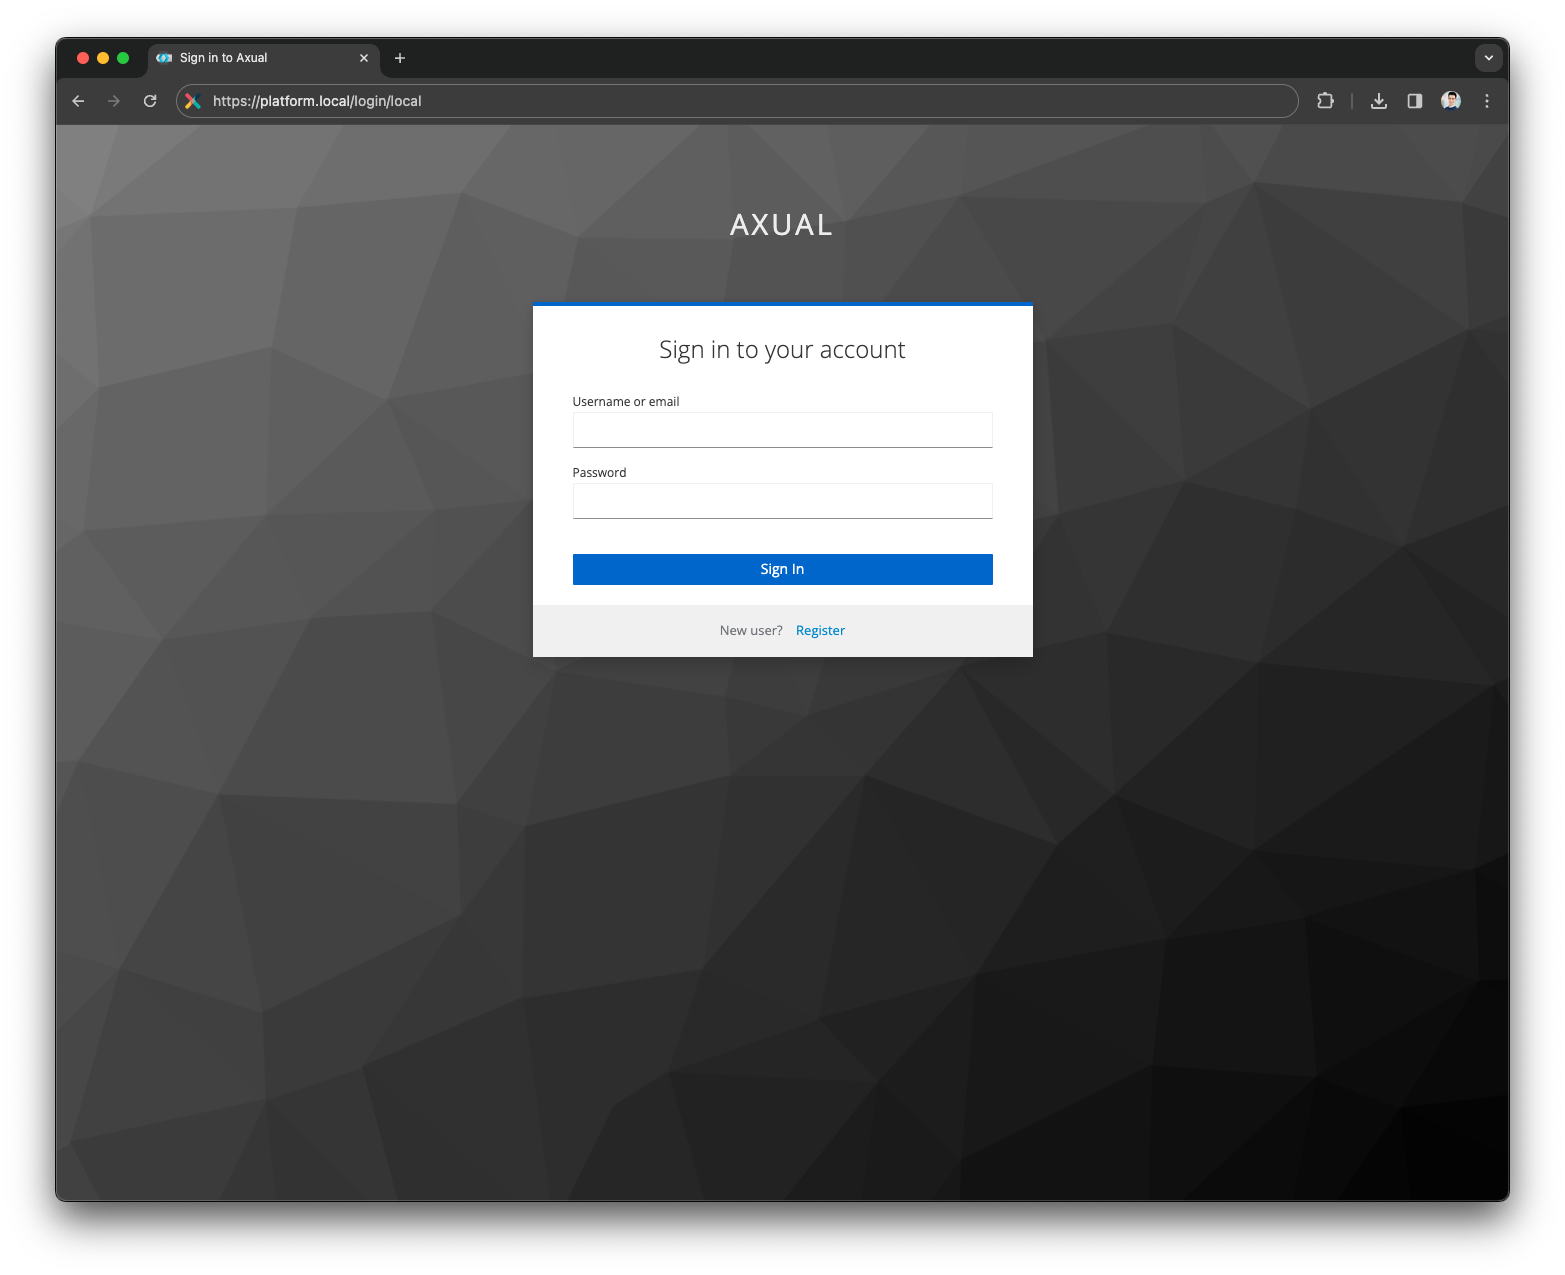Click the profile avatar icon
The image size is (1565, 1275).
[x=1450, y=100]
